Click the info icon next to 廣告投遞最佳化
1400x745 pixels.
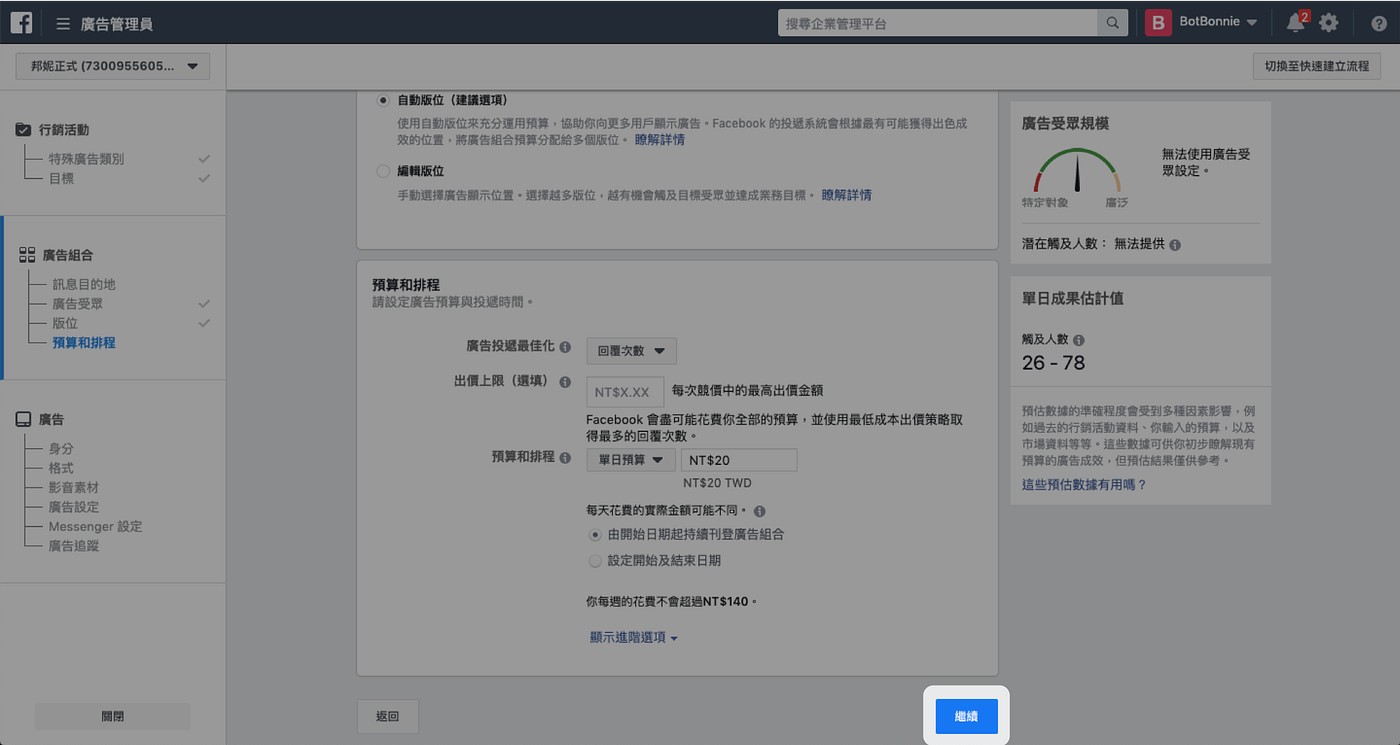565,347
